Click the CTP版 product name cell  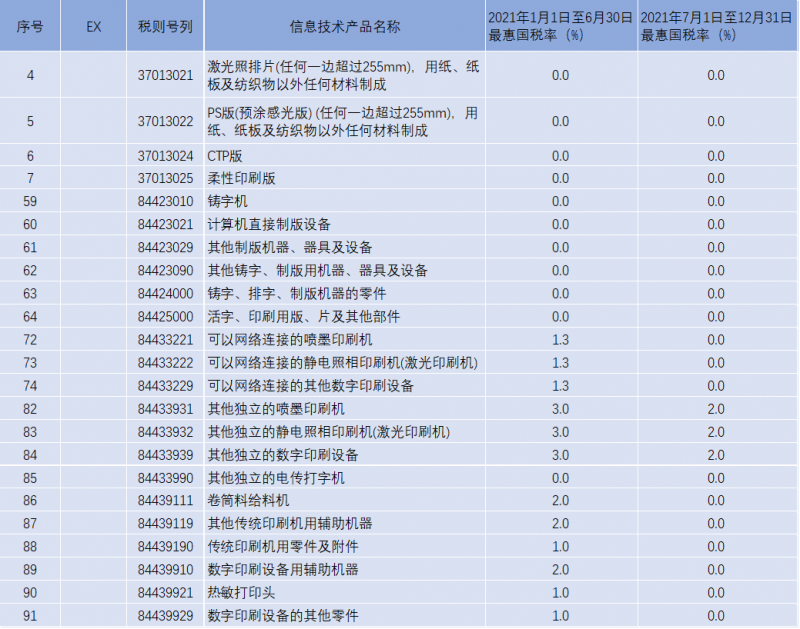[225, 156]
